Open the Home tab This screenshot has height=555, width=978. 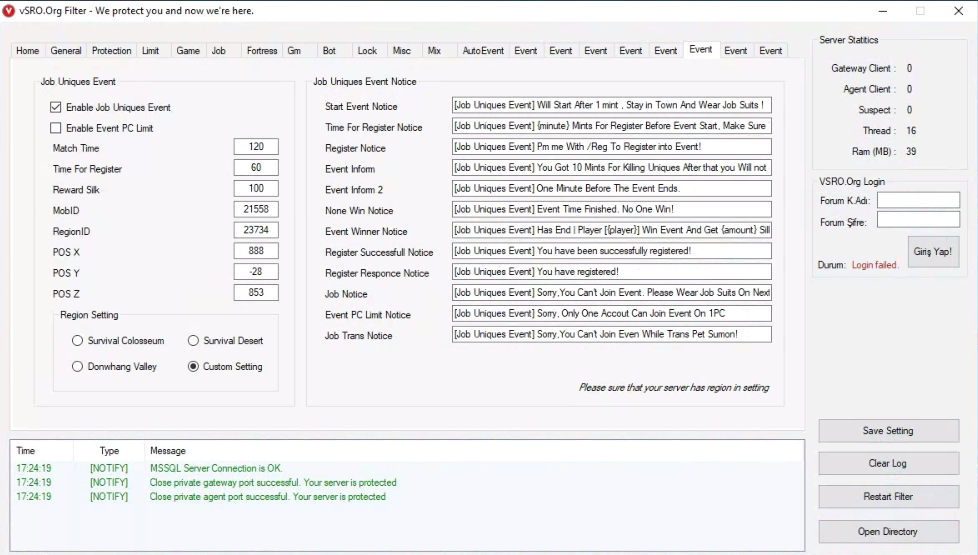[27, 51]
